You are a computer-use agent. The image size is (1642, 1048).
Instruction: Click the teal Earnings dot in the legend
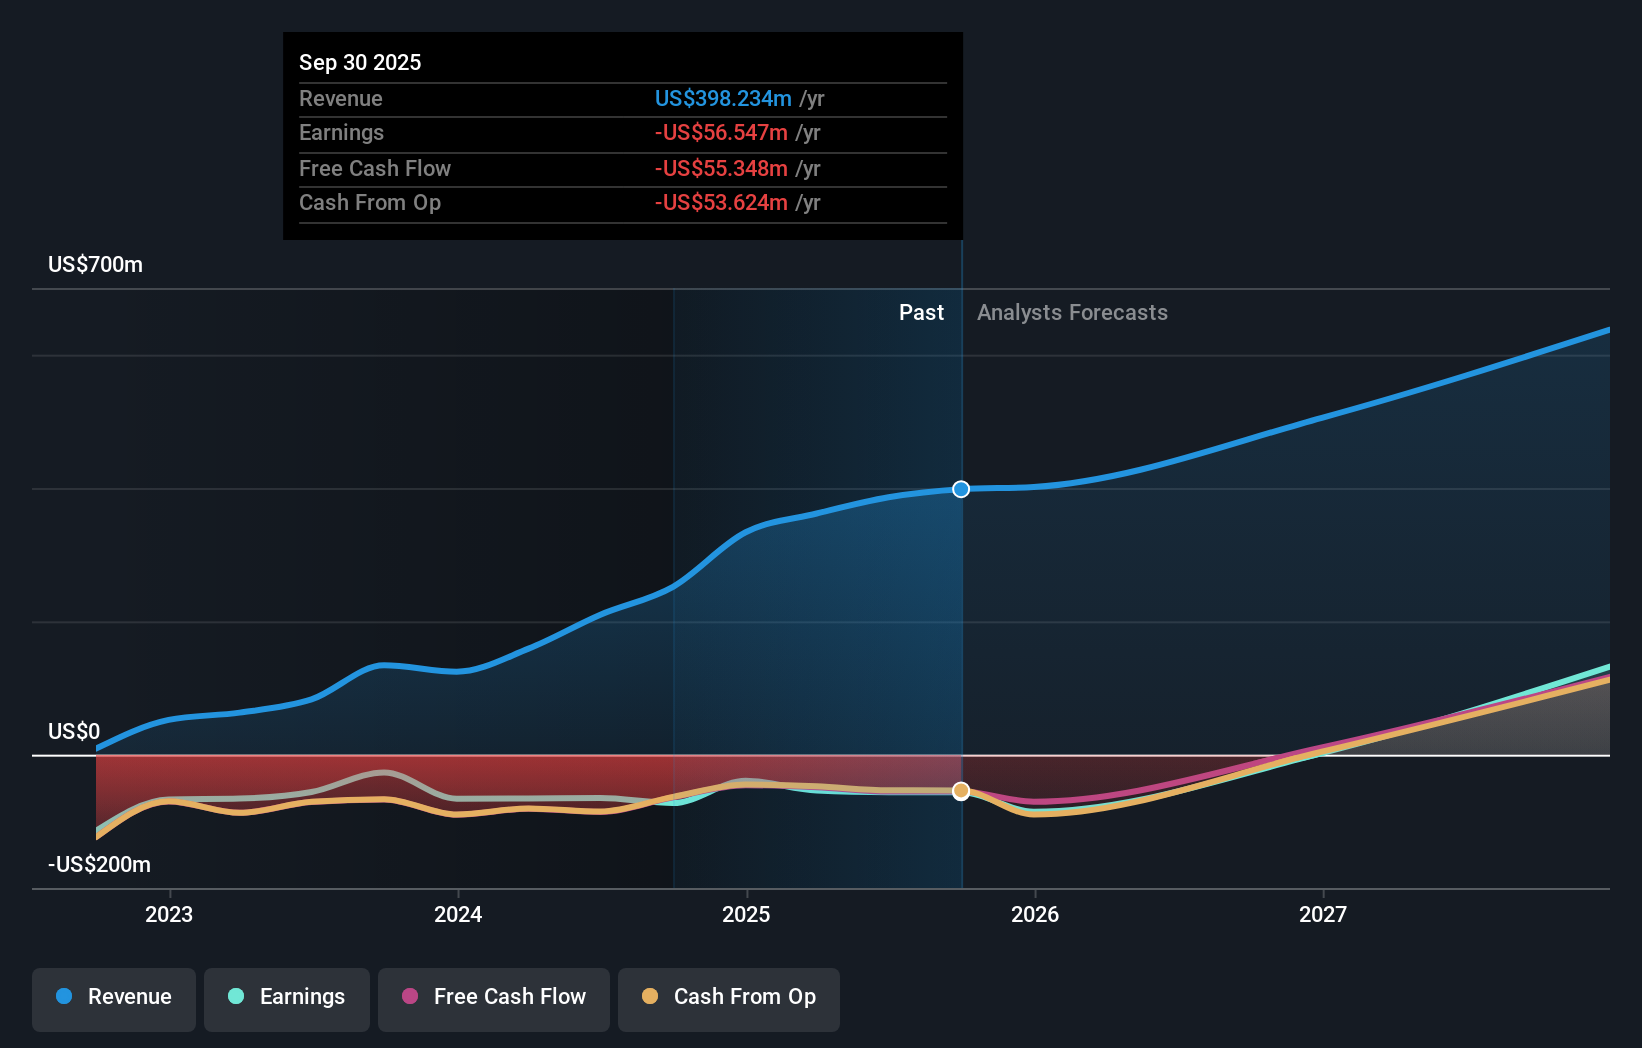(x=235, y=998)
